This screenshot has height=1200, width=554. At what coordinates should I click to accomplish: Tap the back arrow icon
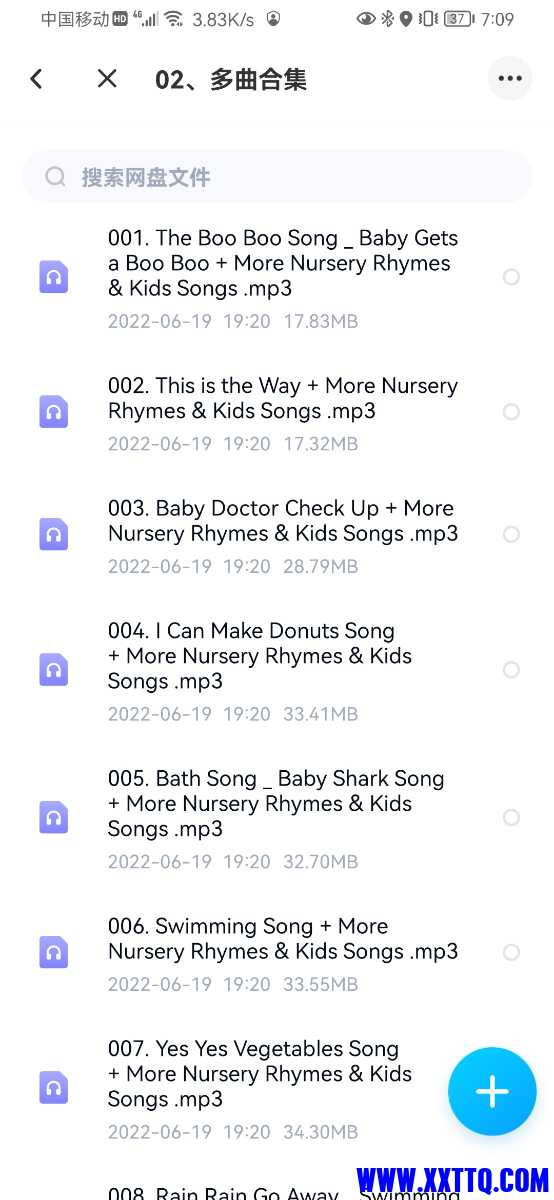[x=37, y=79]
